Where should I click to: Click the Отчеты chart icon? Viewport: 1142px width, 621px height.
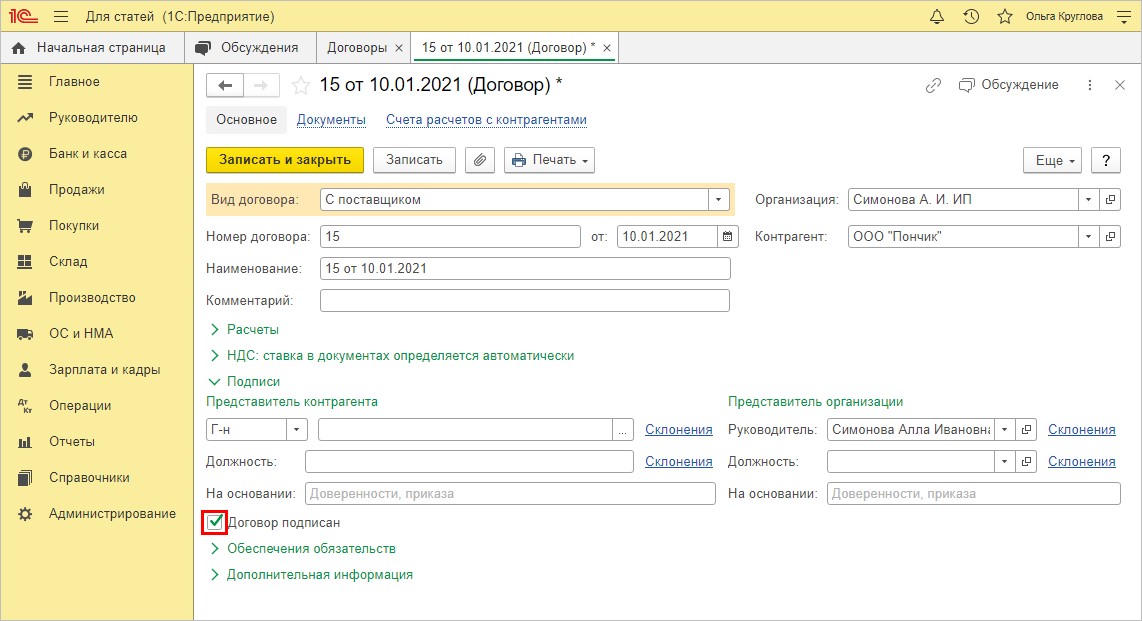point(25,441)
